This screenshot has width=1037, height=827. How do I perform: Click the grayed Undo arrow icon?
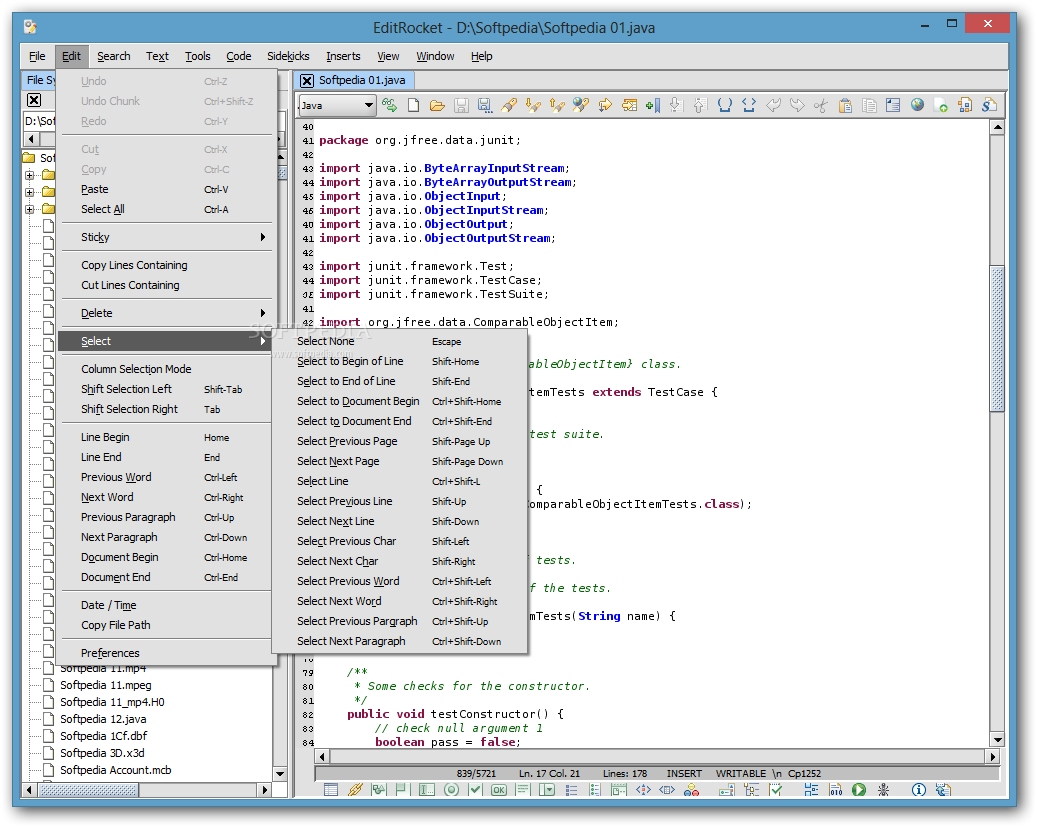pos(773,105)
